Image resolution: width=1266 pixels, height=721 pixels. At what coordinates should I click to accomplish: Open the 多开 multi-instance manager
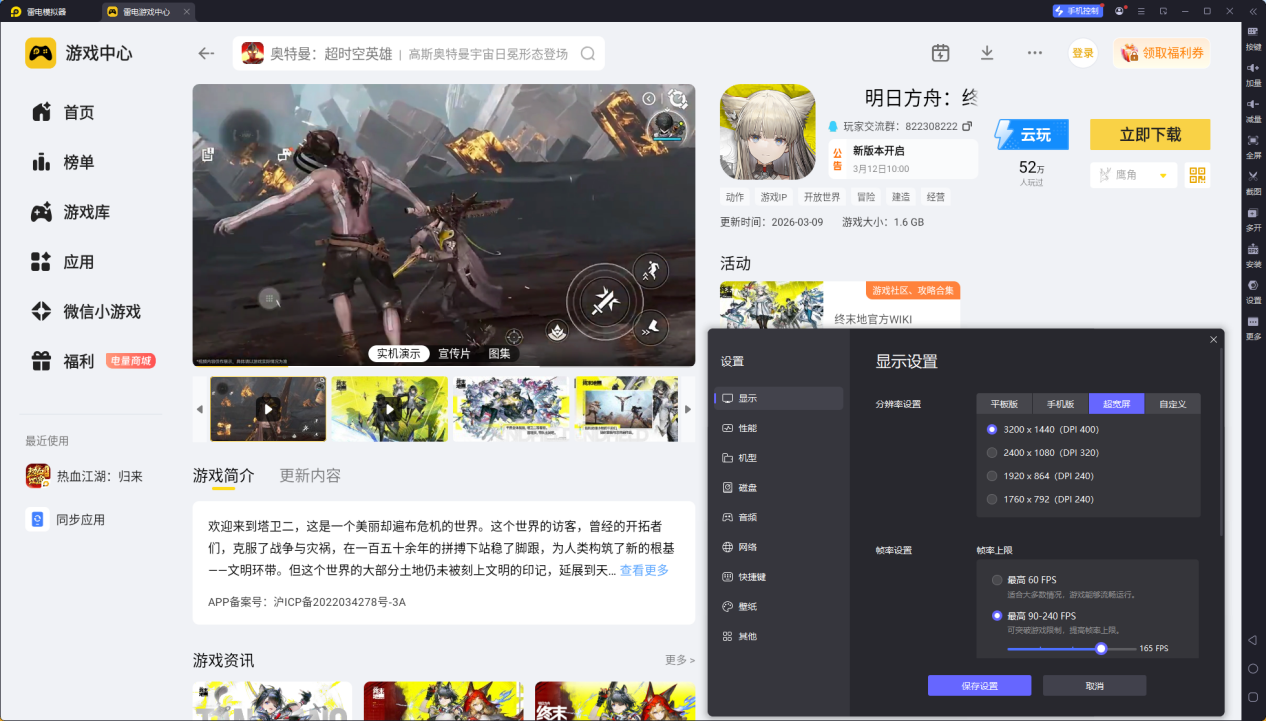[1253, 218]
